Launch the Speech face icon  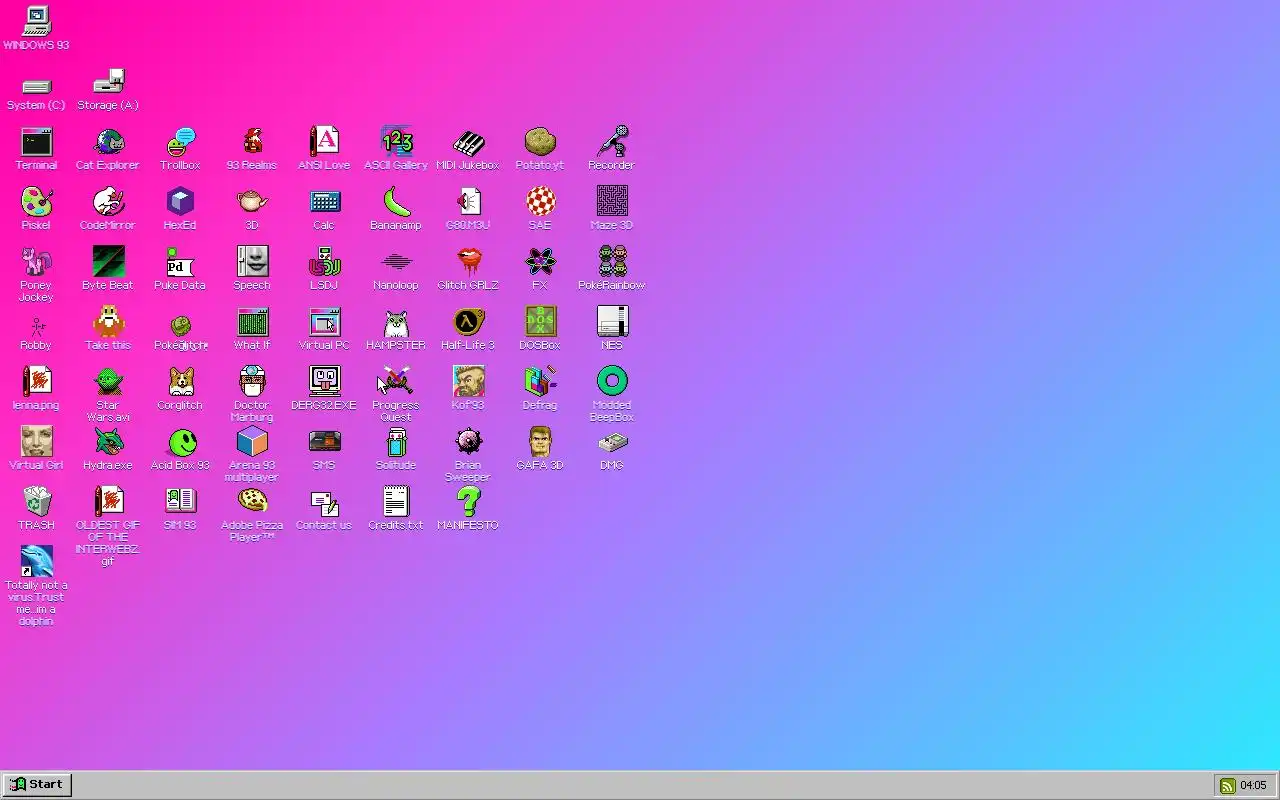point(252,262)
